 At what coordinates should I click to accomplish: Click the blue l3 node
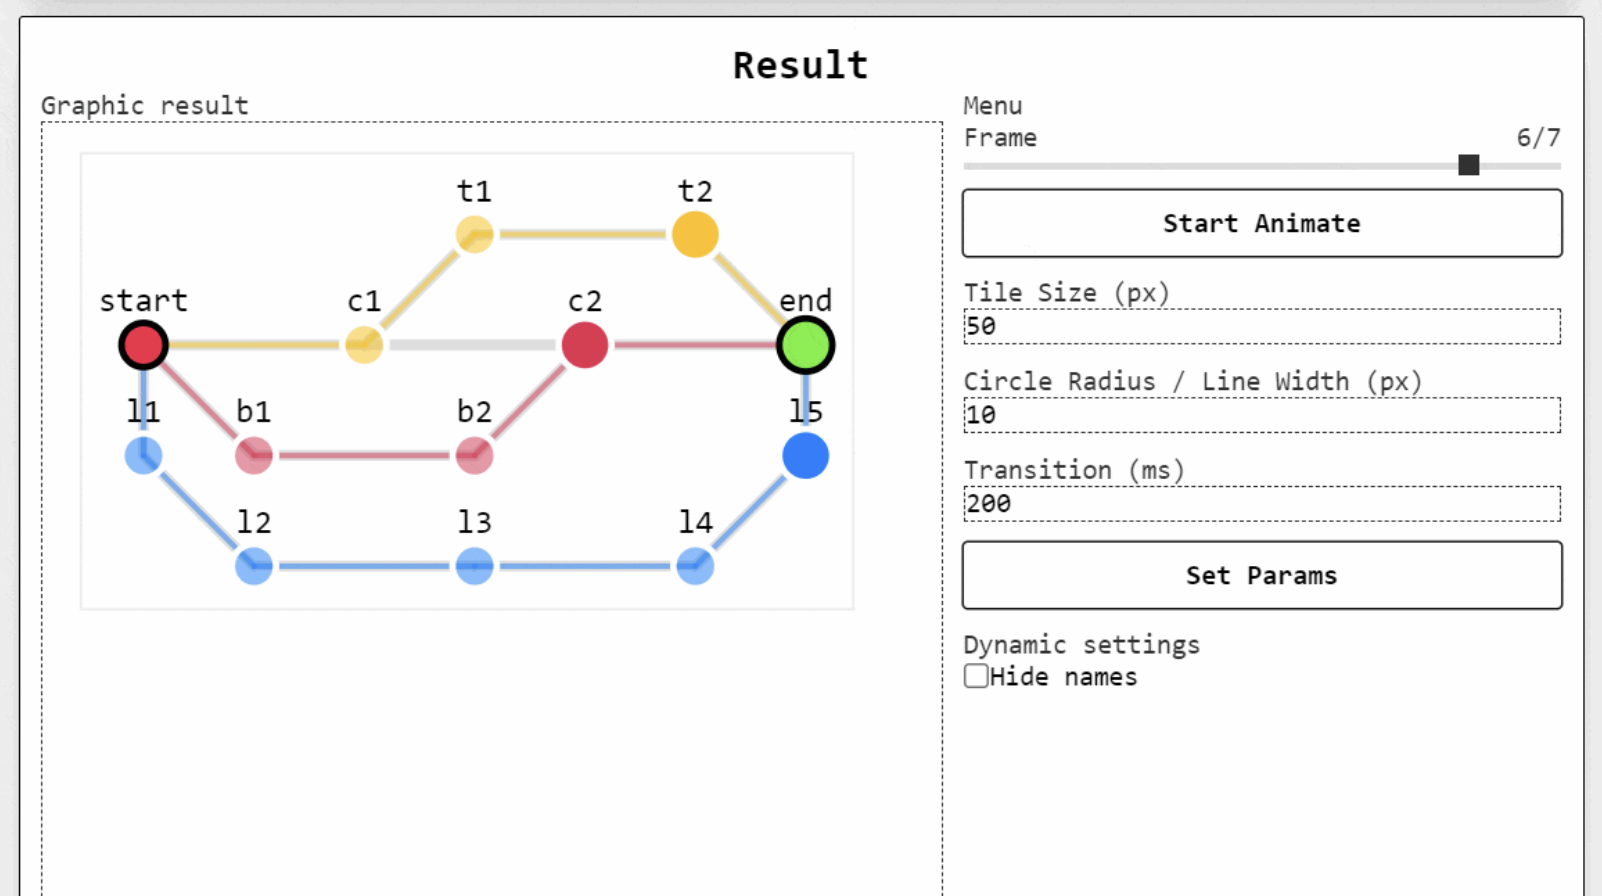[x=474, y=566]
